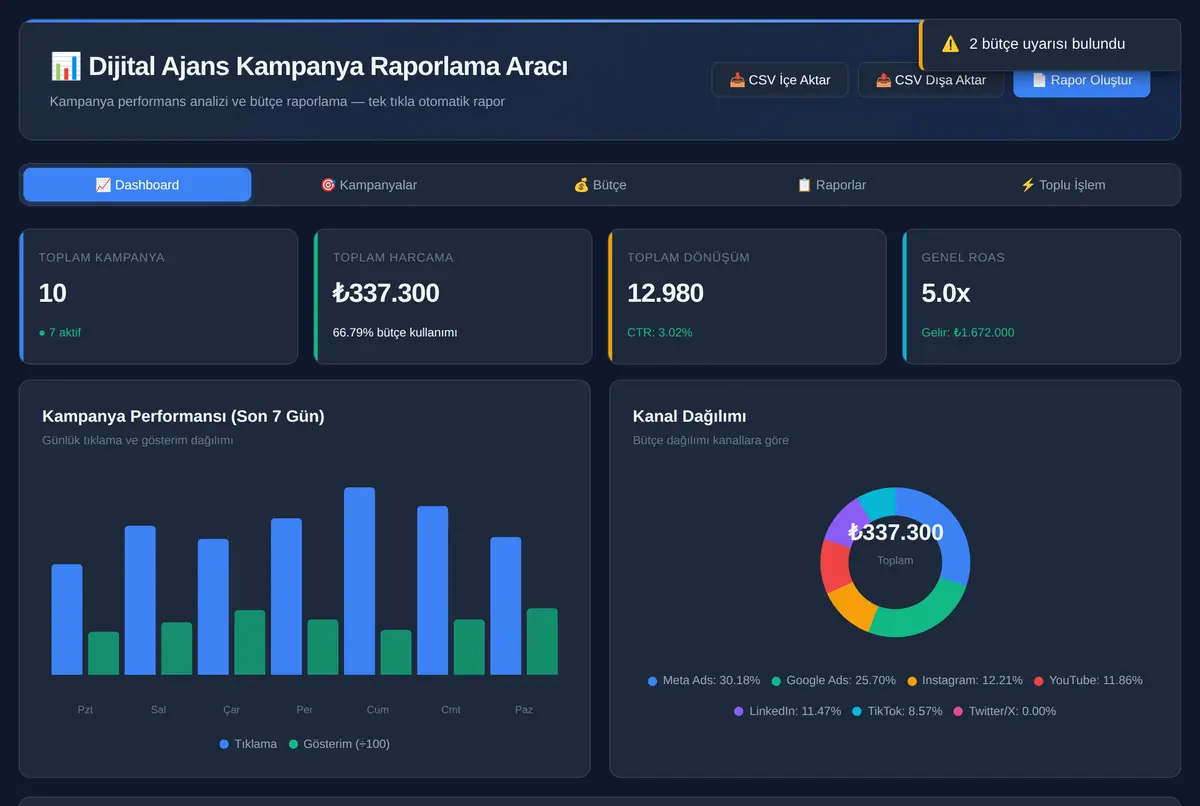This screenshot has width=1200, height=806.
Task: Click the Twitter/X: 0.00% legend entry
Action: (x=1004, y=711)
